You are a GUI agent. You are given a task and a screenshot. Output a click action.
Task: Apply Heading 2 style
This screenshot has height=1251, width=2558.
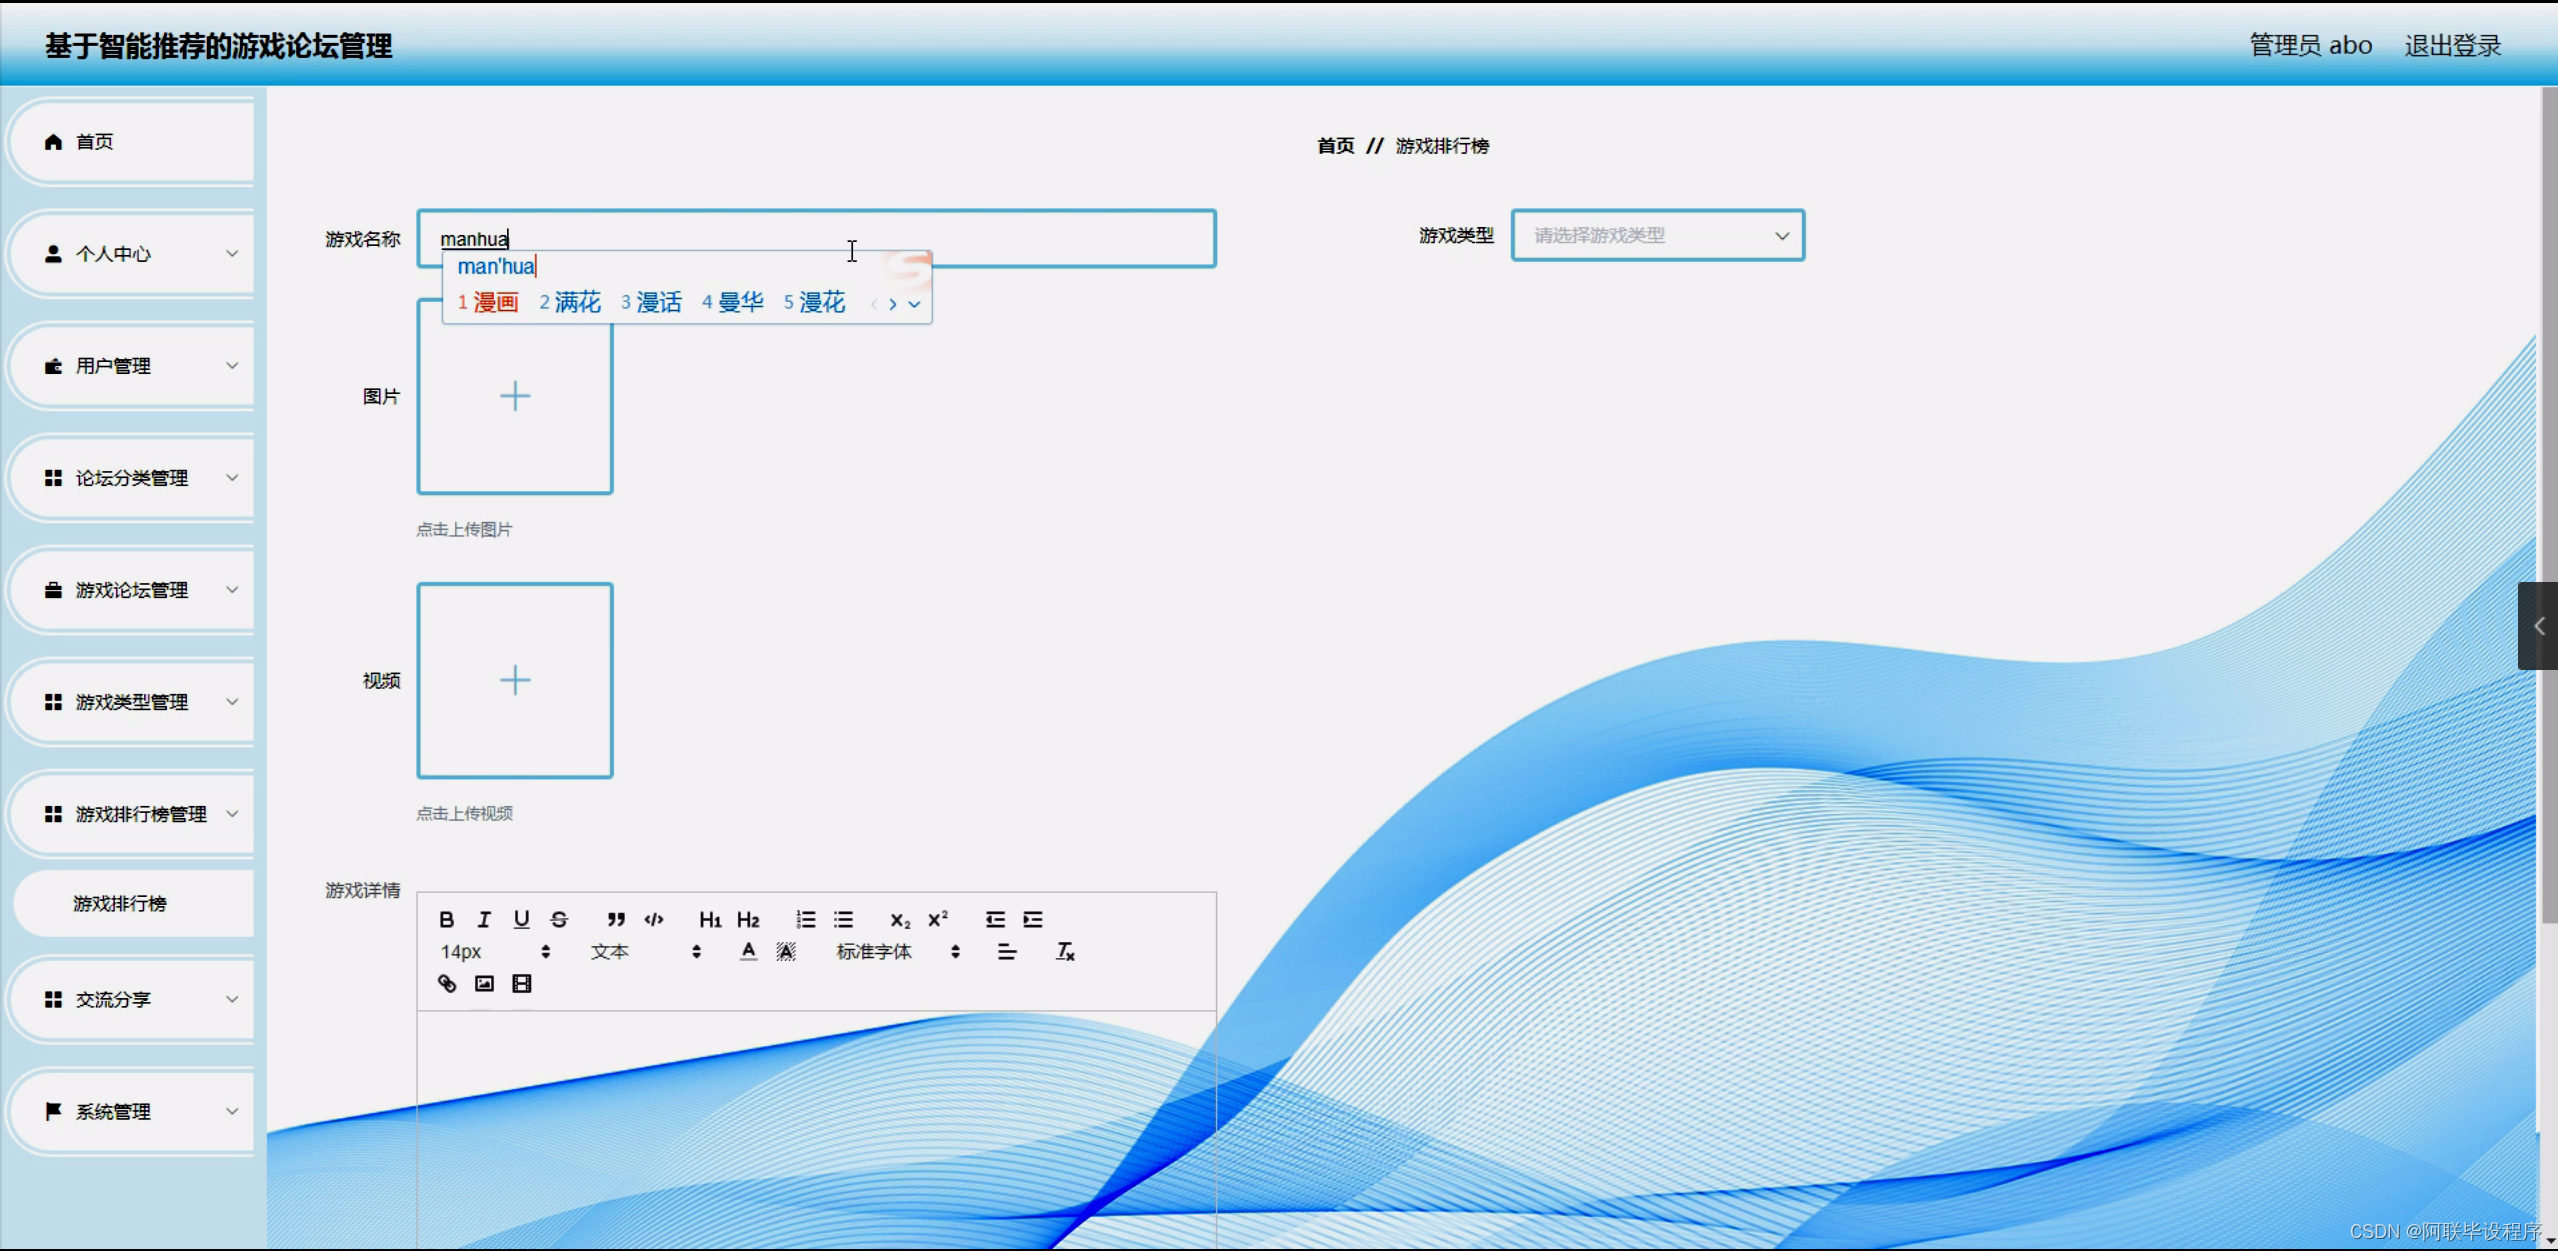coord(748,919)
